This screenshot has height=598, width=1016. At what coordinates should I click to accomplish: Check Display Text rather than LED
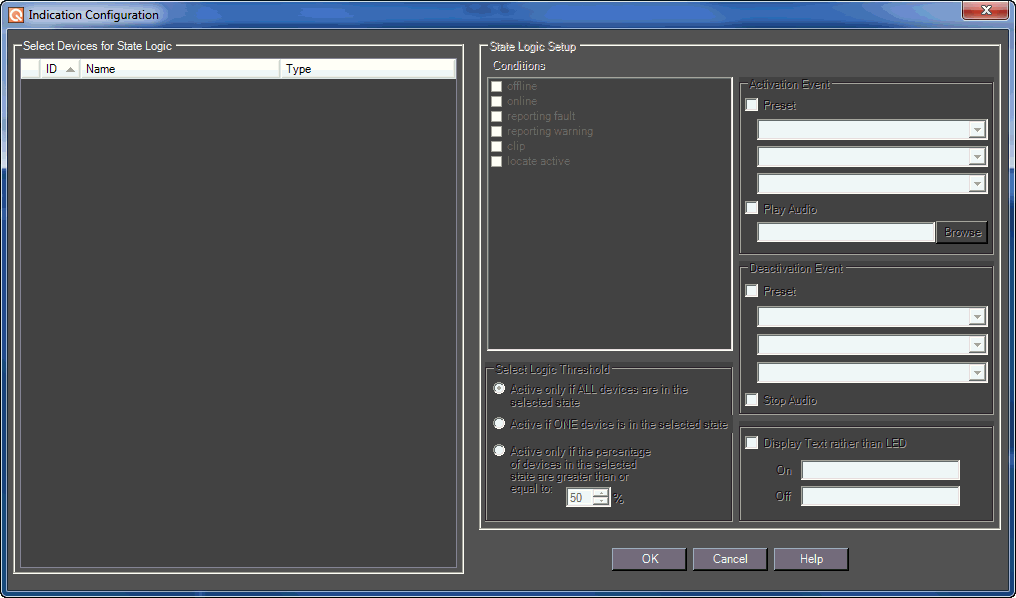752,443
